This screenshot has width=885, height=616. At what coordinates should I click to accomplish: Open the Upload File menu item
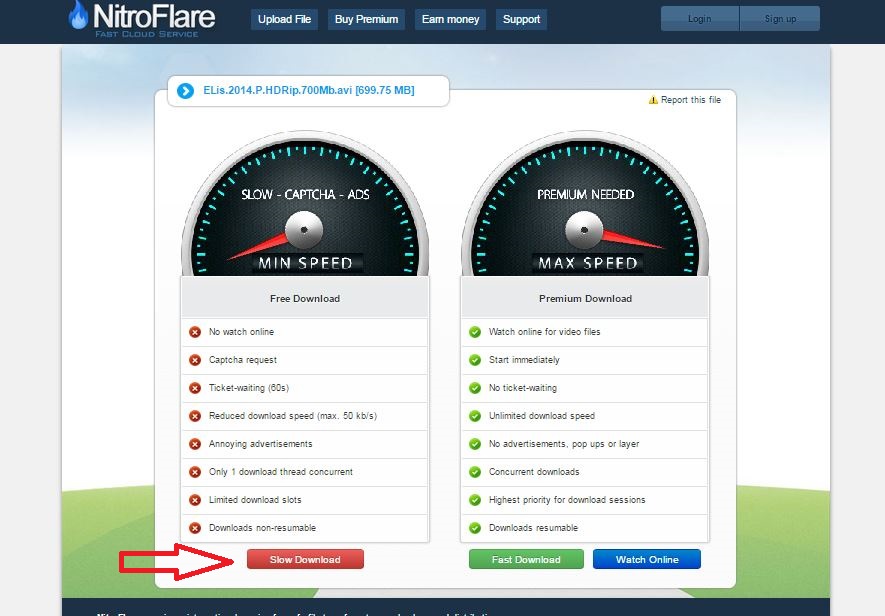point(284,19)
